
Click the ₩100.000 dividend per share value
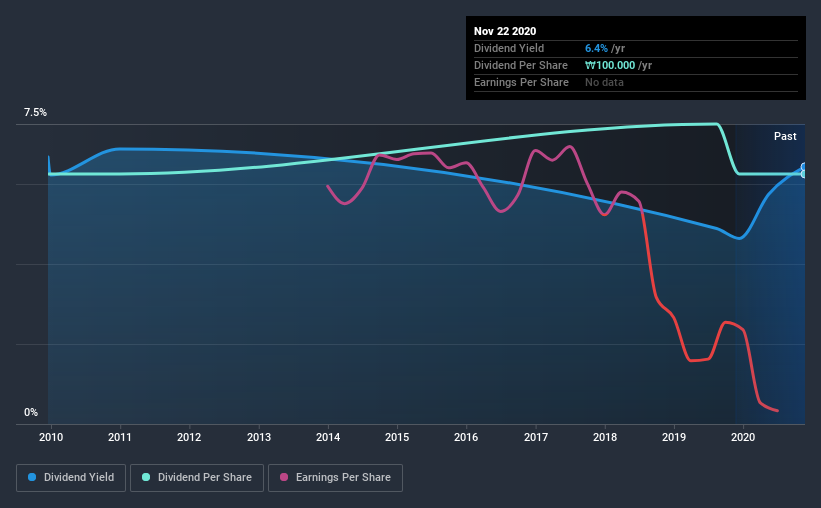click(610, 65)
